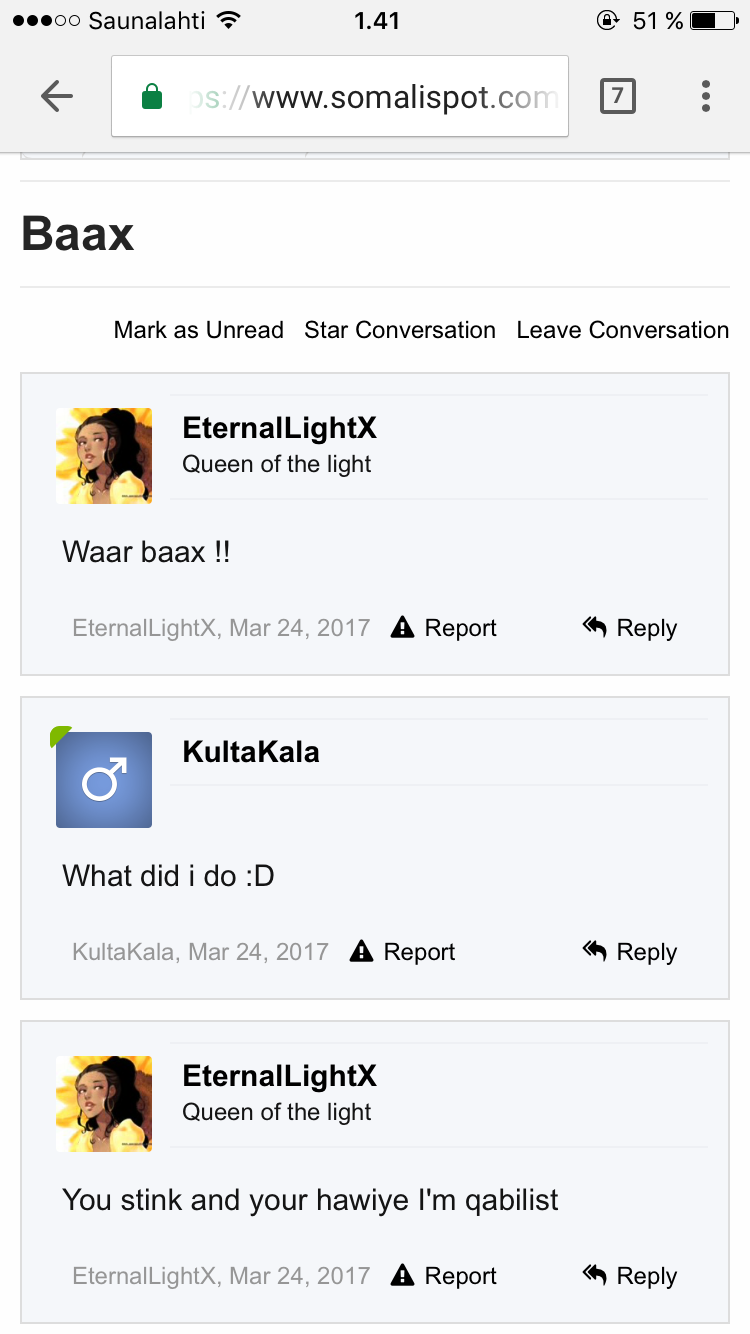Click Mark as Unread link

(x=199, y=330)
